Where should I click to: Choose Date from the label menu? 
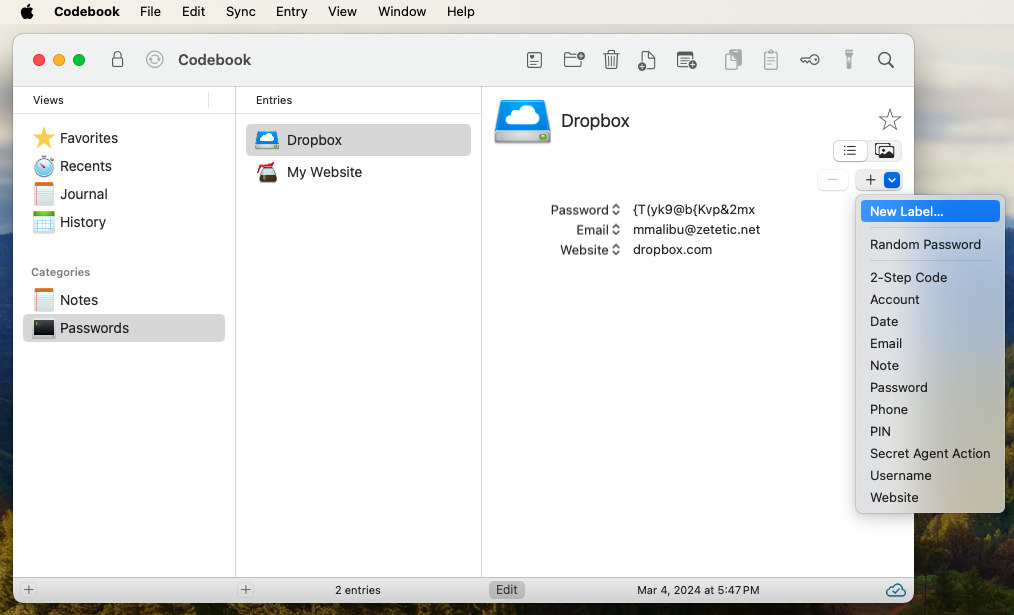(x=930, y=321)
